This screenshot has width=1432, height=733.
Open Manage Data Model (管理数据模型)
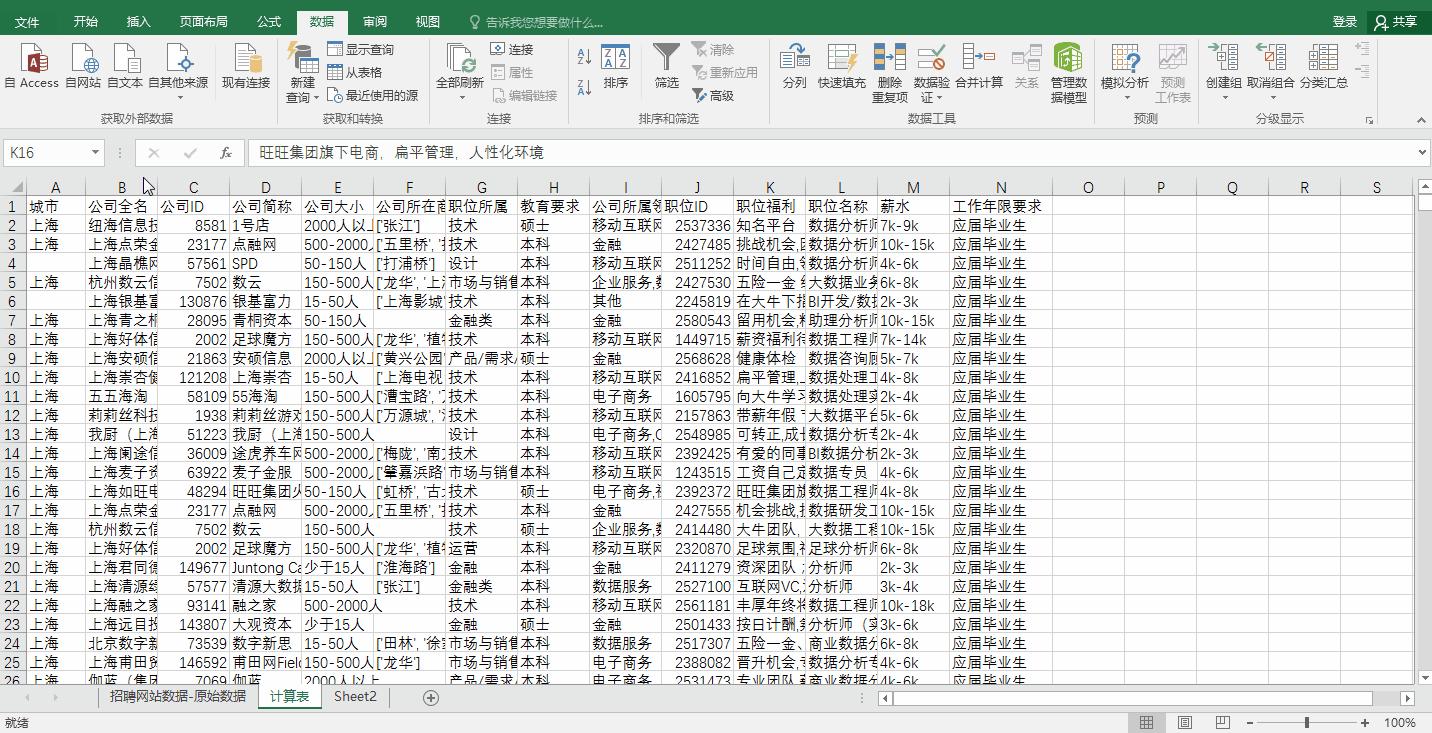point(1068,73)
